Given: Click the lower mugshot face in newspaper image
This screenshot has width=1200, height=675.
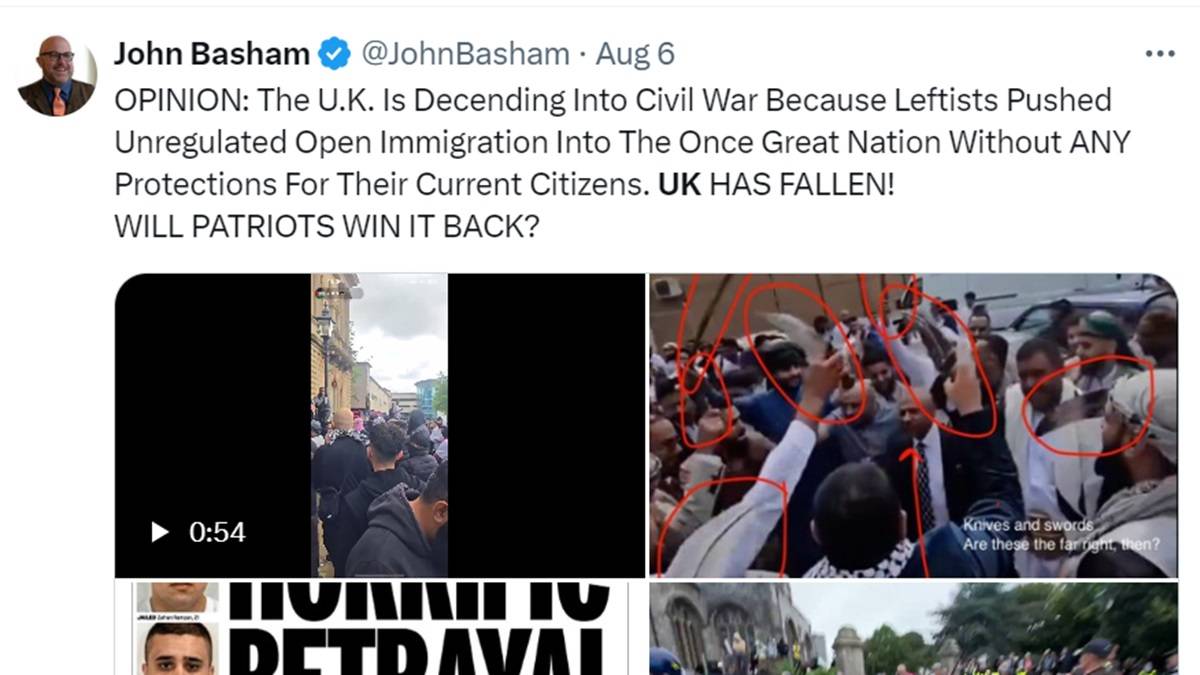Looking at the screenshot, I should [x=178, y=649].
